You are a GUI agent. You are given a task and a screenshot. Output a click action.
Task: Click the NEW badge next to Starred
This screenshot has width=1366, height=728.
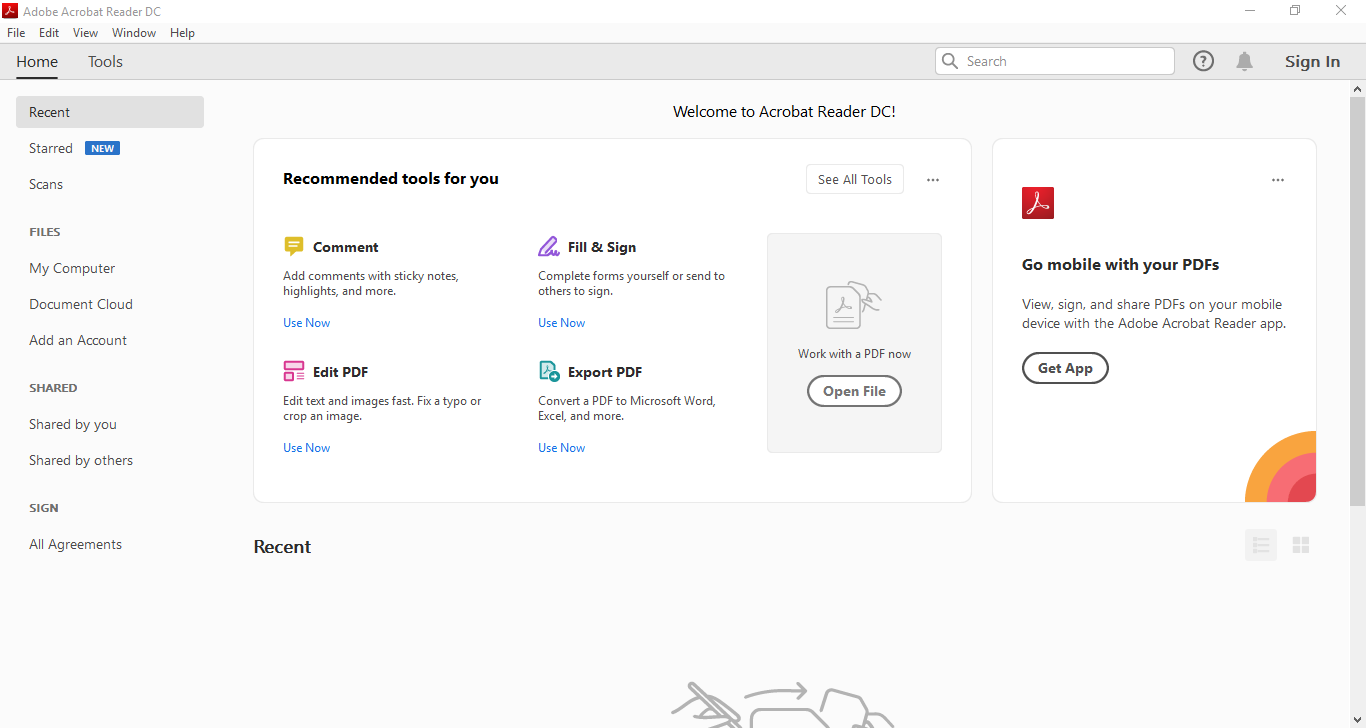[x=102, y=148]
